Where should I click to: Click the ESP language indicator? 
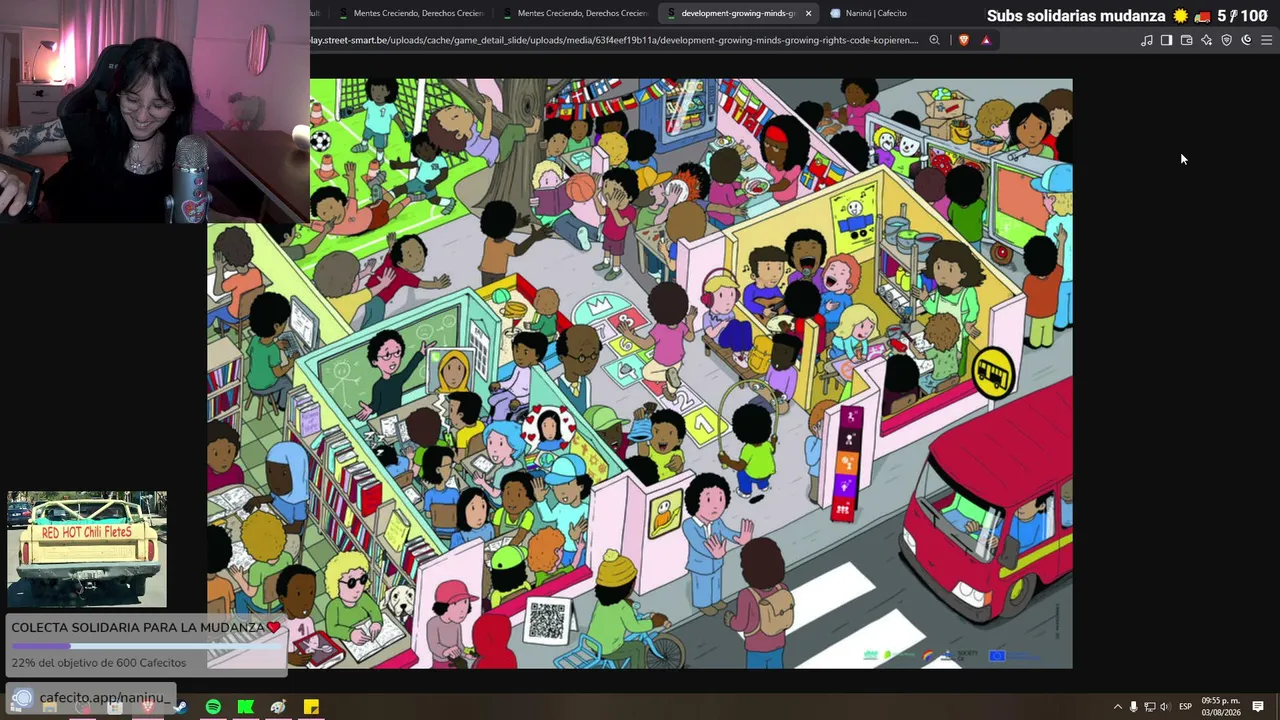click(1185, 707)
